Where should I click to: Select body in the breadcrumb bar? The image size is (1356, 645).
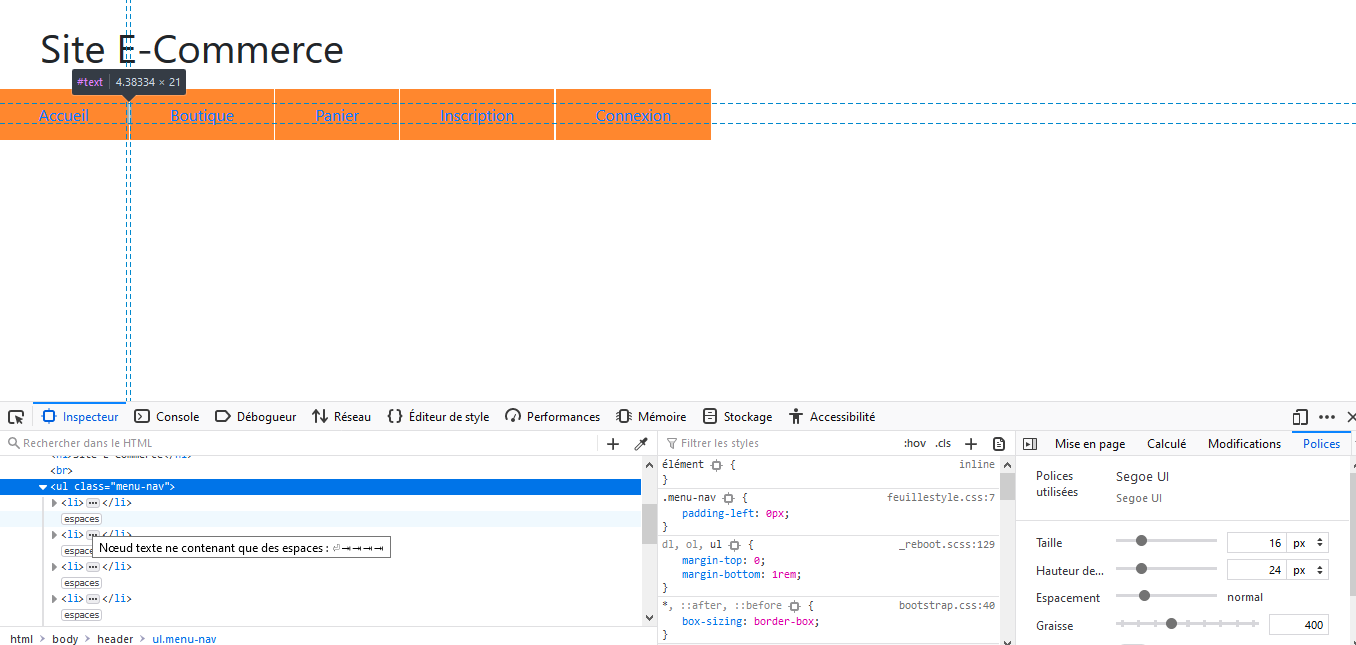coord(65,638)
